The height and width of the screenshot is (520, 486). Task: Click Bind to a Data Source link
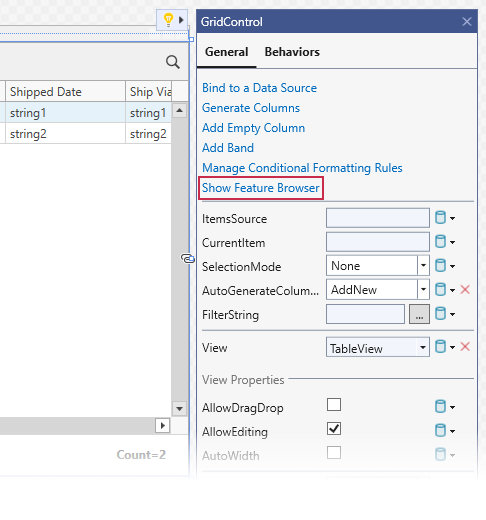(x=259, y=88)
